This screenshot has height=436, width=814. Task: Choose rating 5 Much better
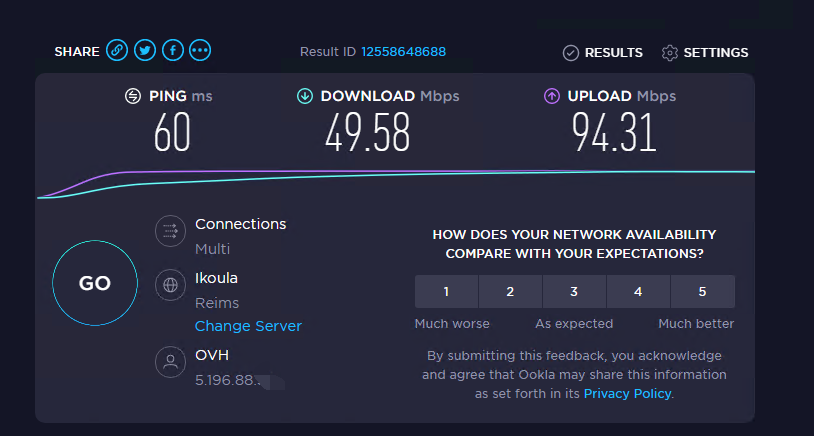(702, 292)
